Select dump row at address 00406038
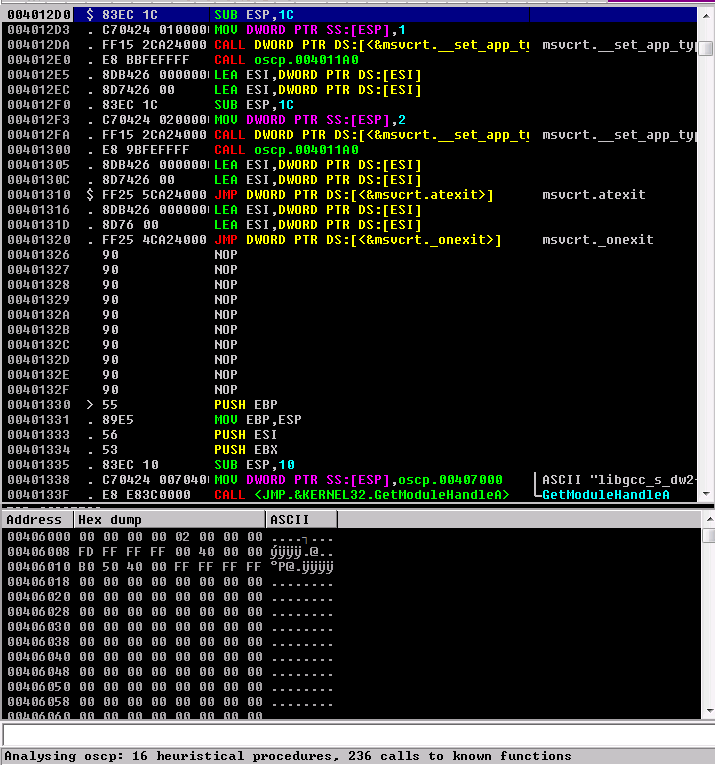 click(x=351, y=642)
